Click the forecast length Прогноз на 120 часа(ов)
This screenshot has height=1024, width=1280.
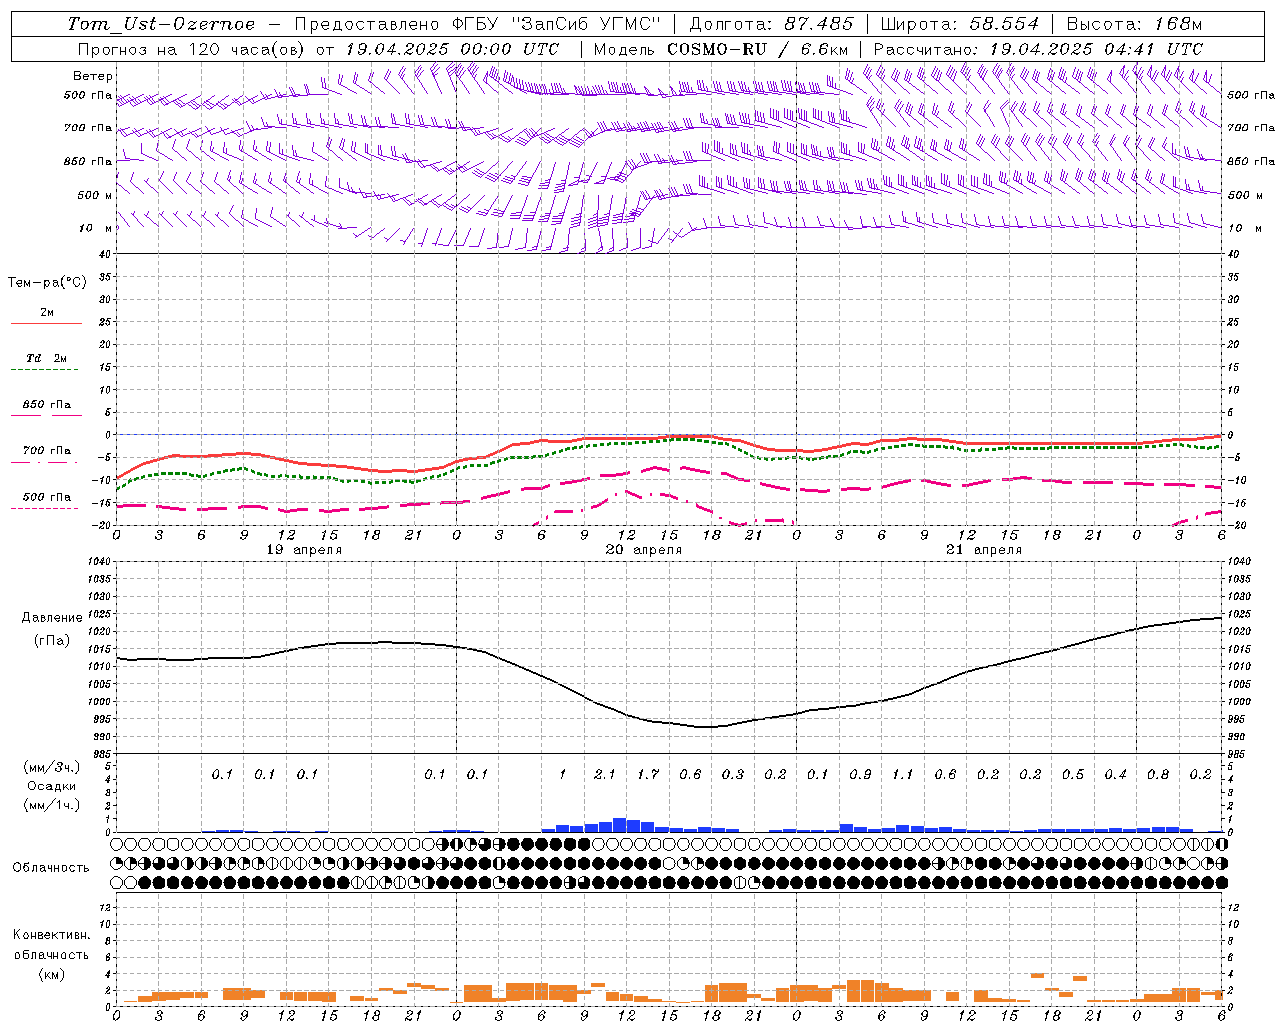pos(193,49)
